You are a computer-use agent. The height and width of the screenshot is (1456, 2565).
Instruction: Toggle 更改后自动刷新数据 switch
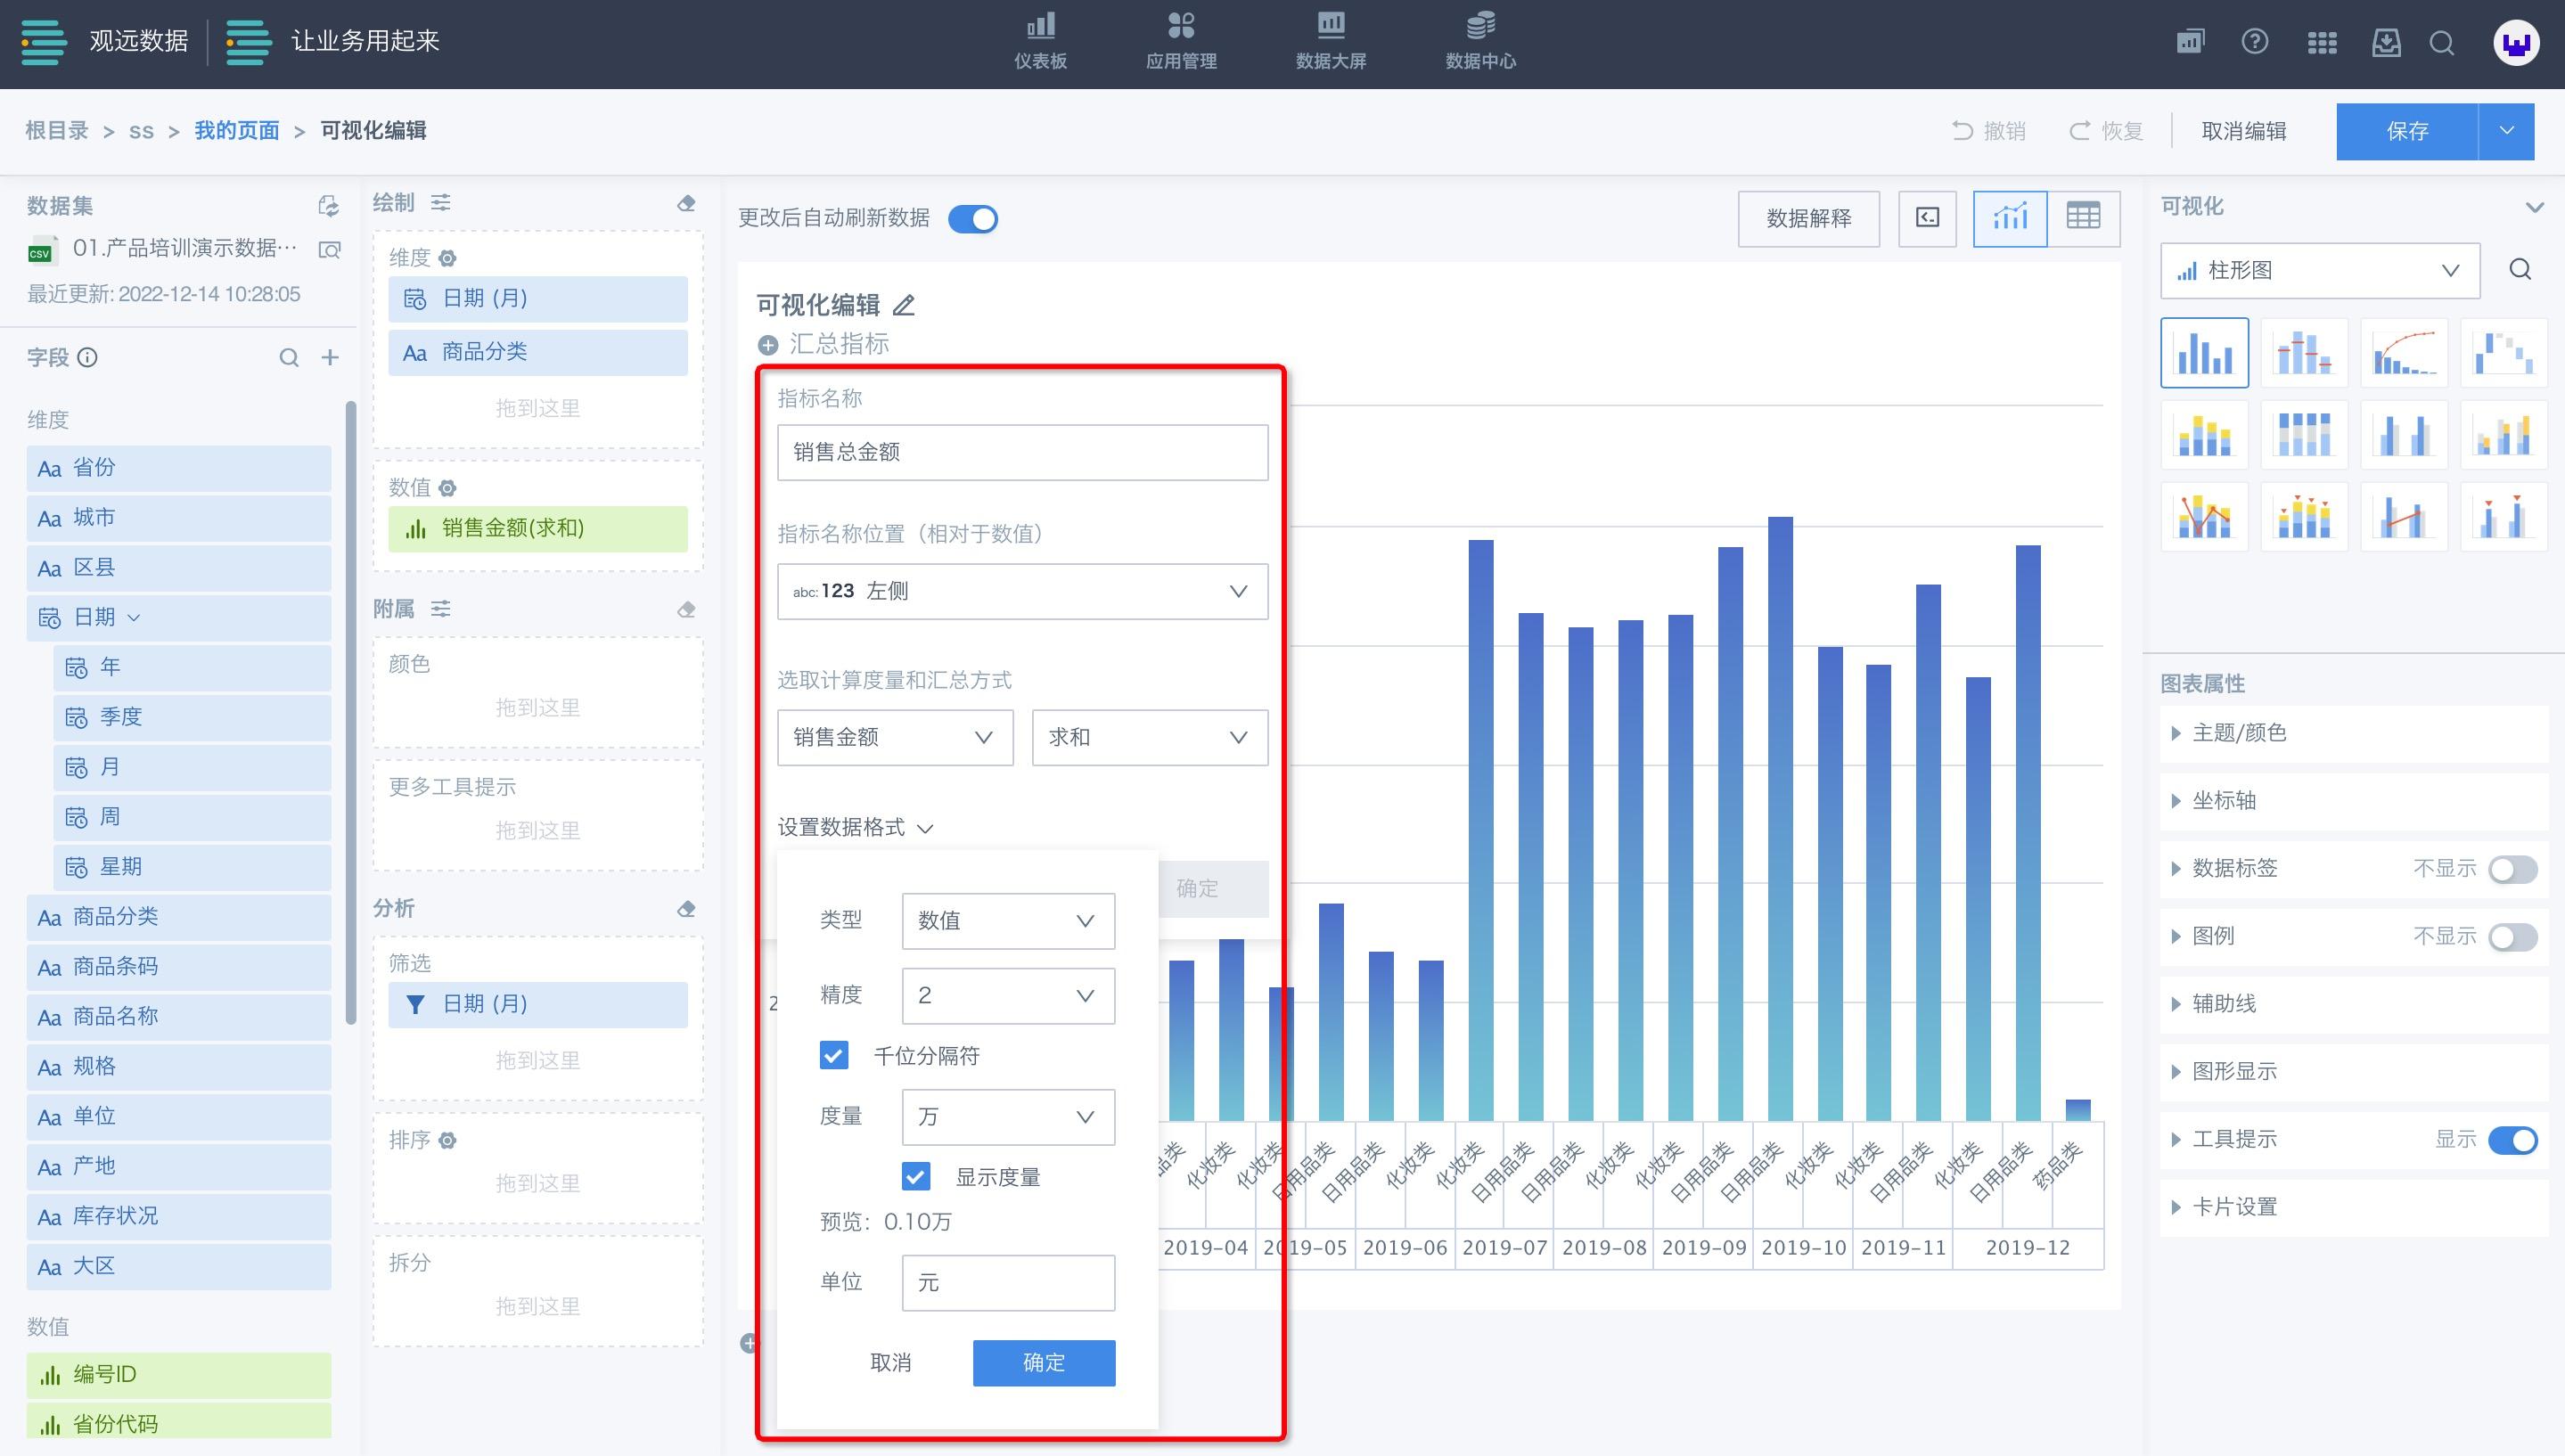pos(972,219)
